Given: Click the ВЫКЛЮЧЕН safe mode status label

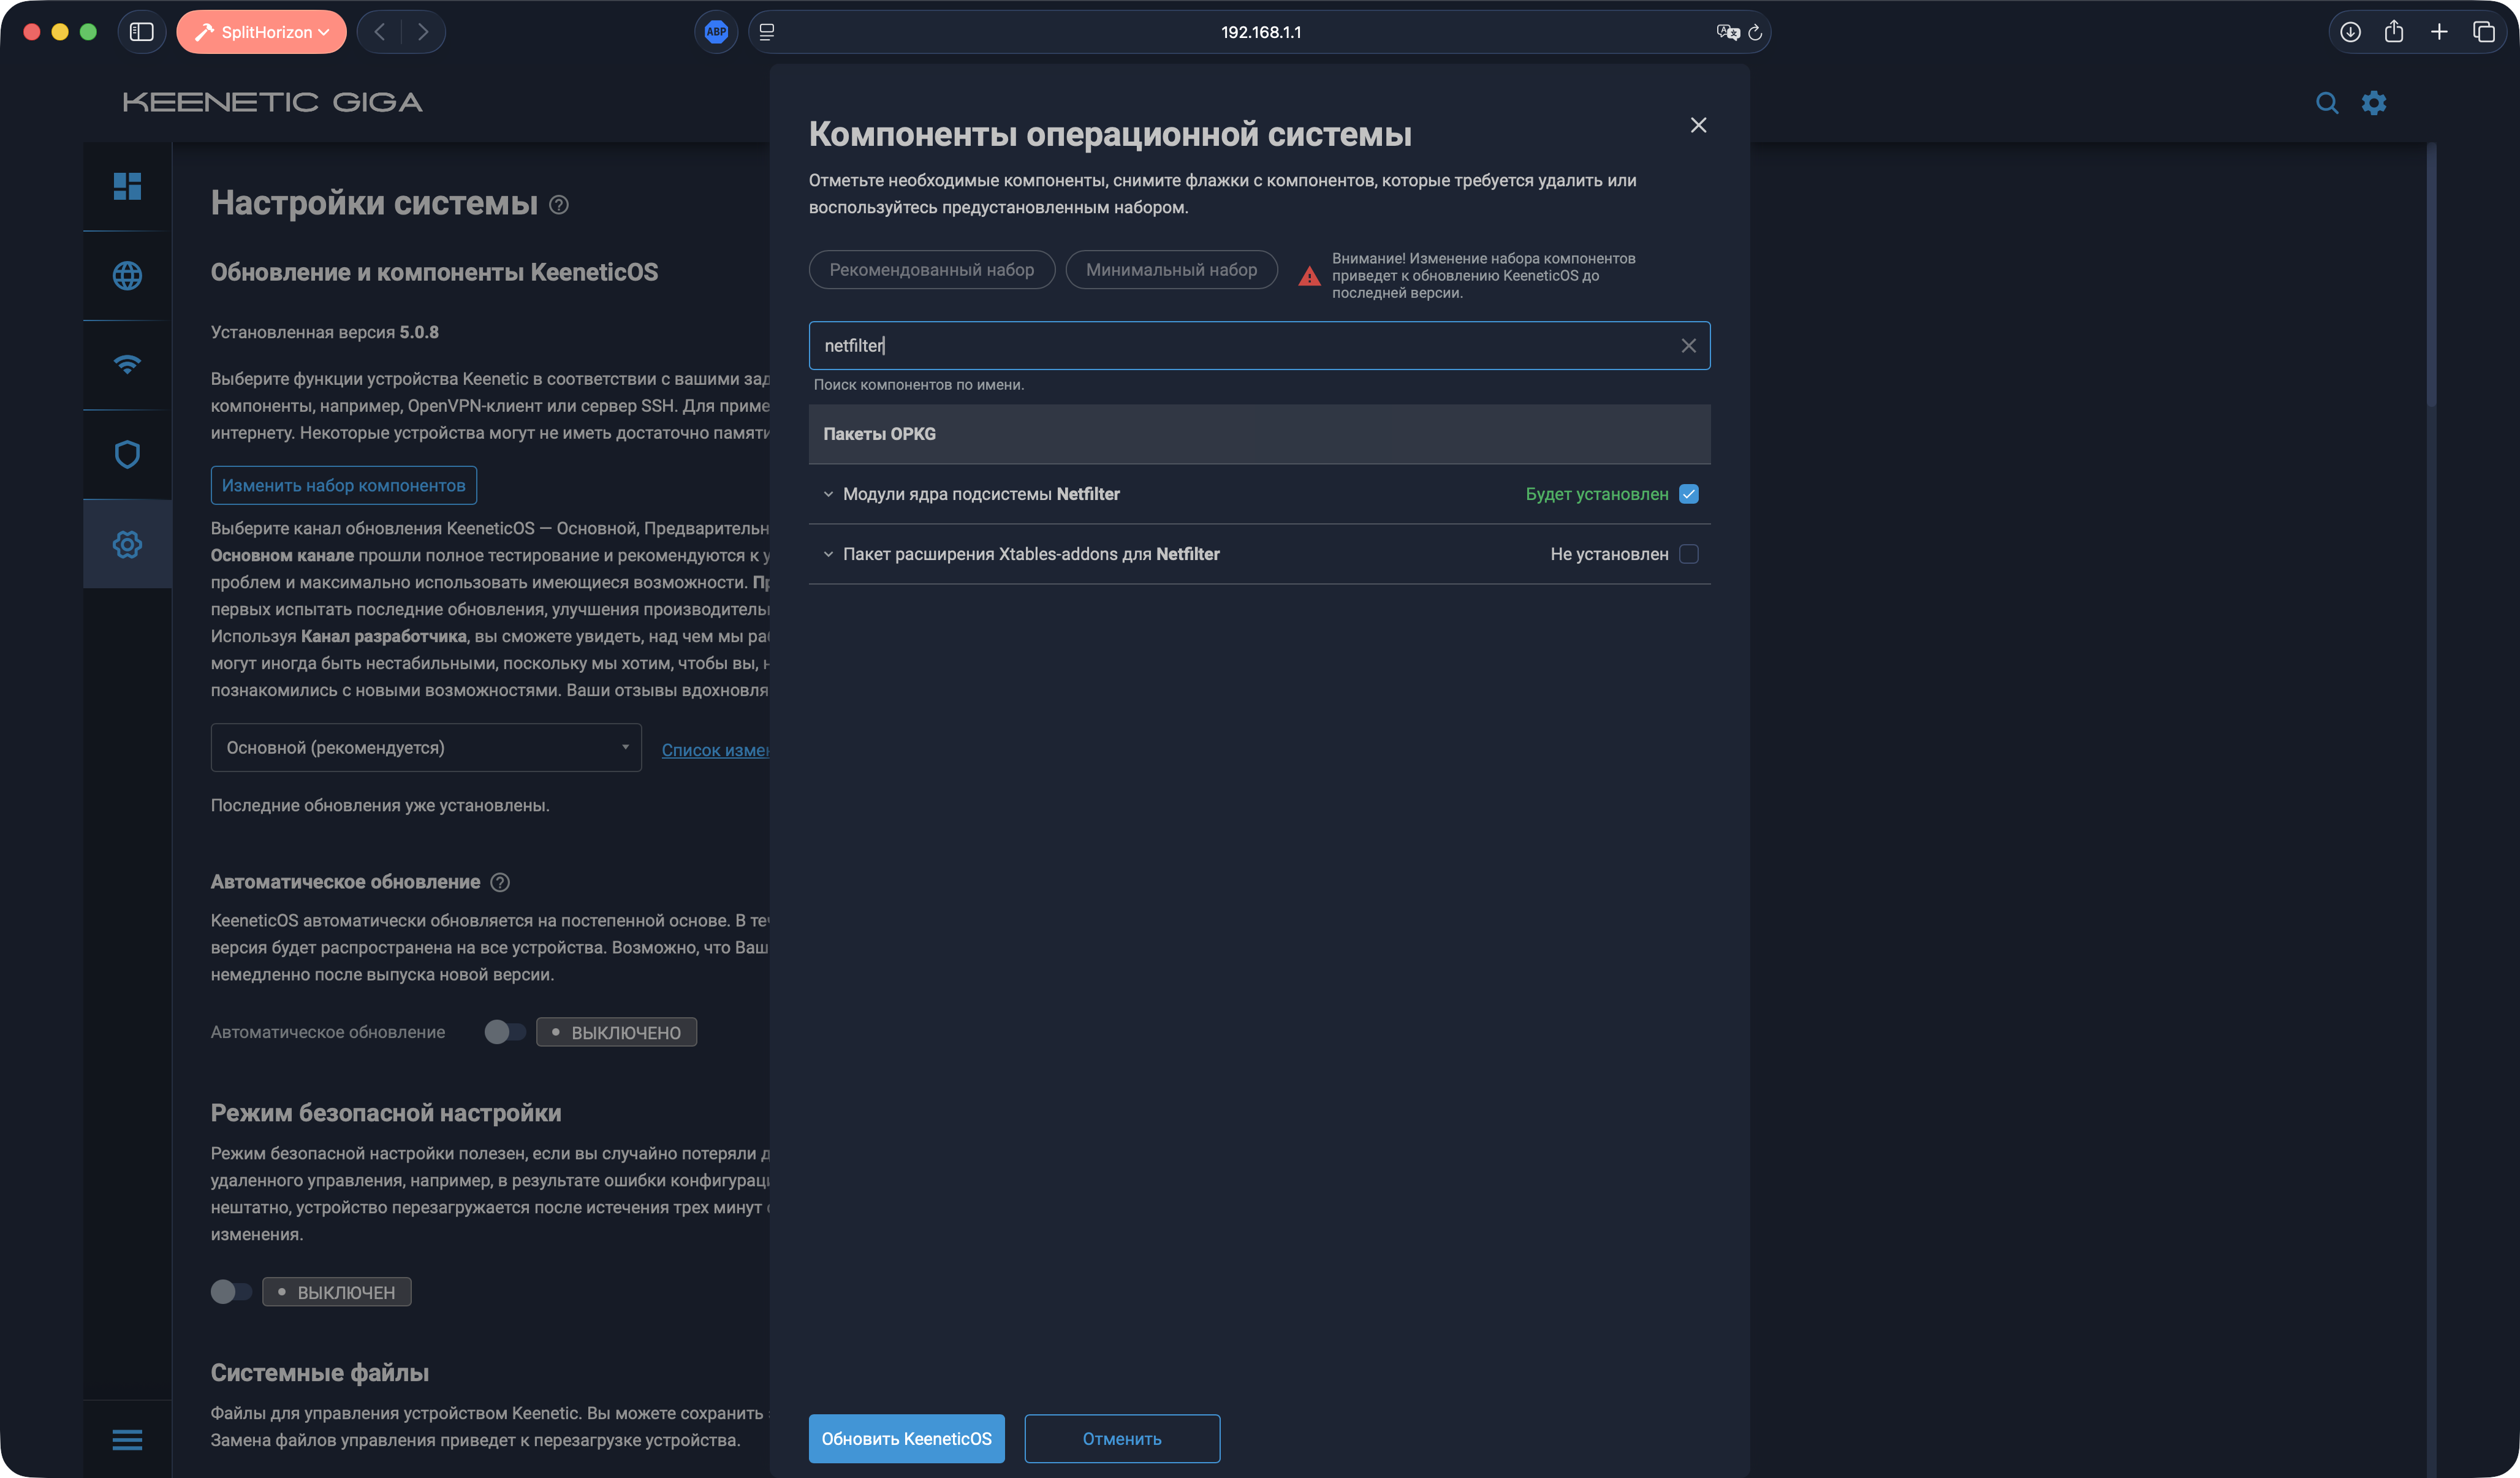Looking at the screenshot, I should [x=337, y=1292].
